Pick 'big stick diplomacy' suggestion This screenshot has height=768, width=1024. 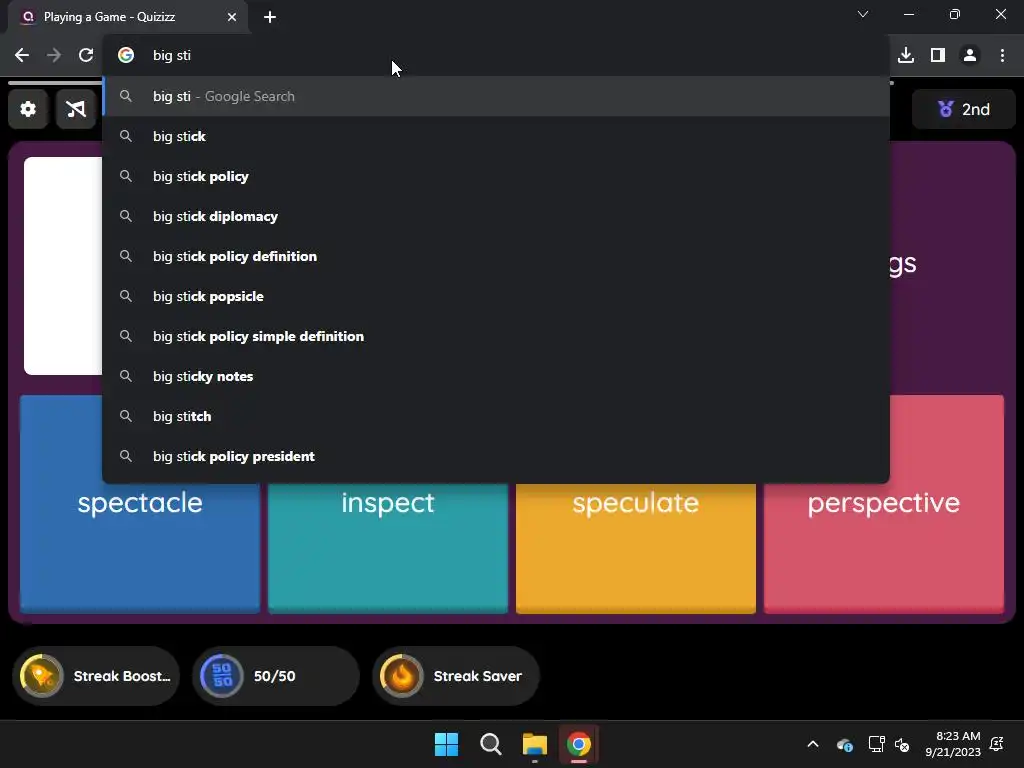coord(496,216)
